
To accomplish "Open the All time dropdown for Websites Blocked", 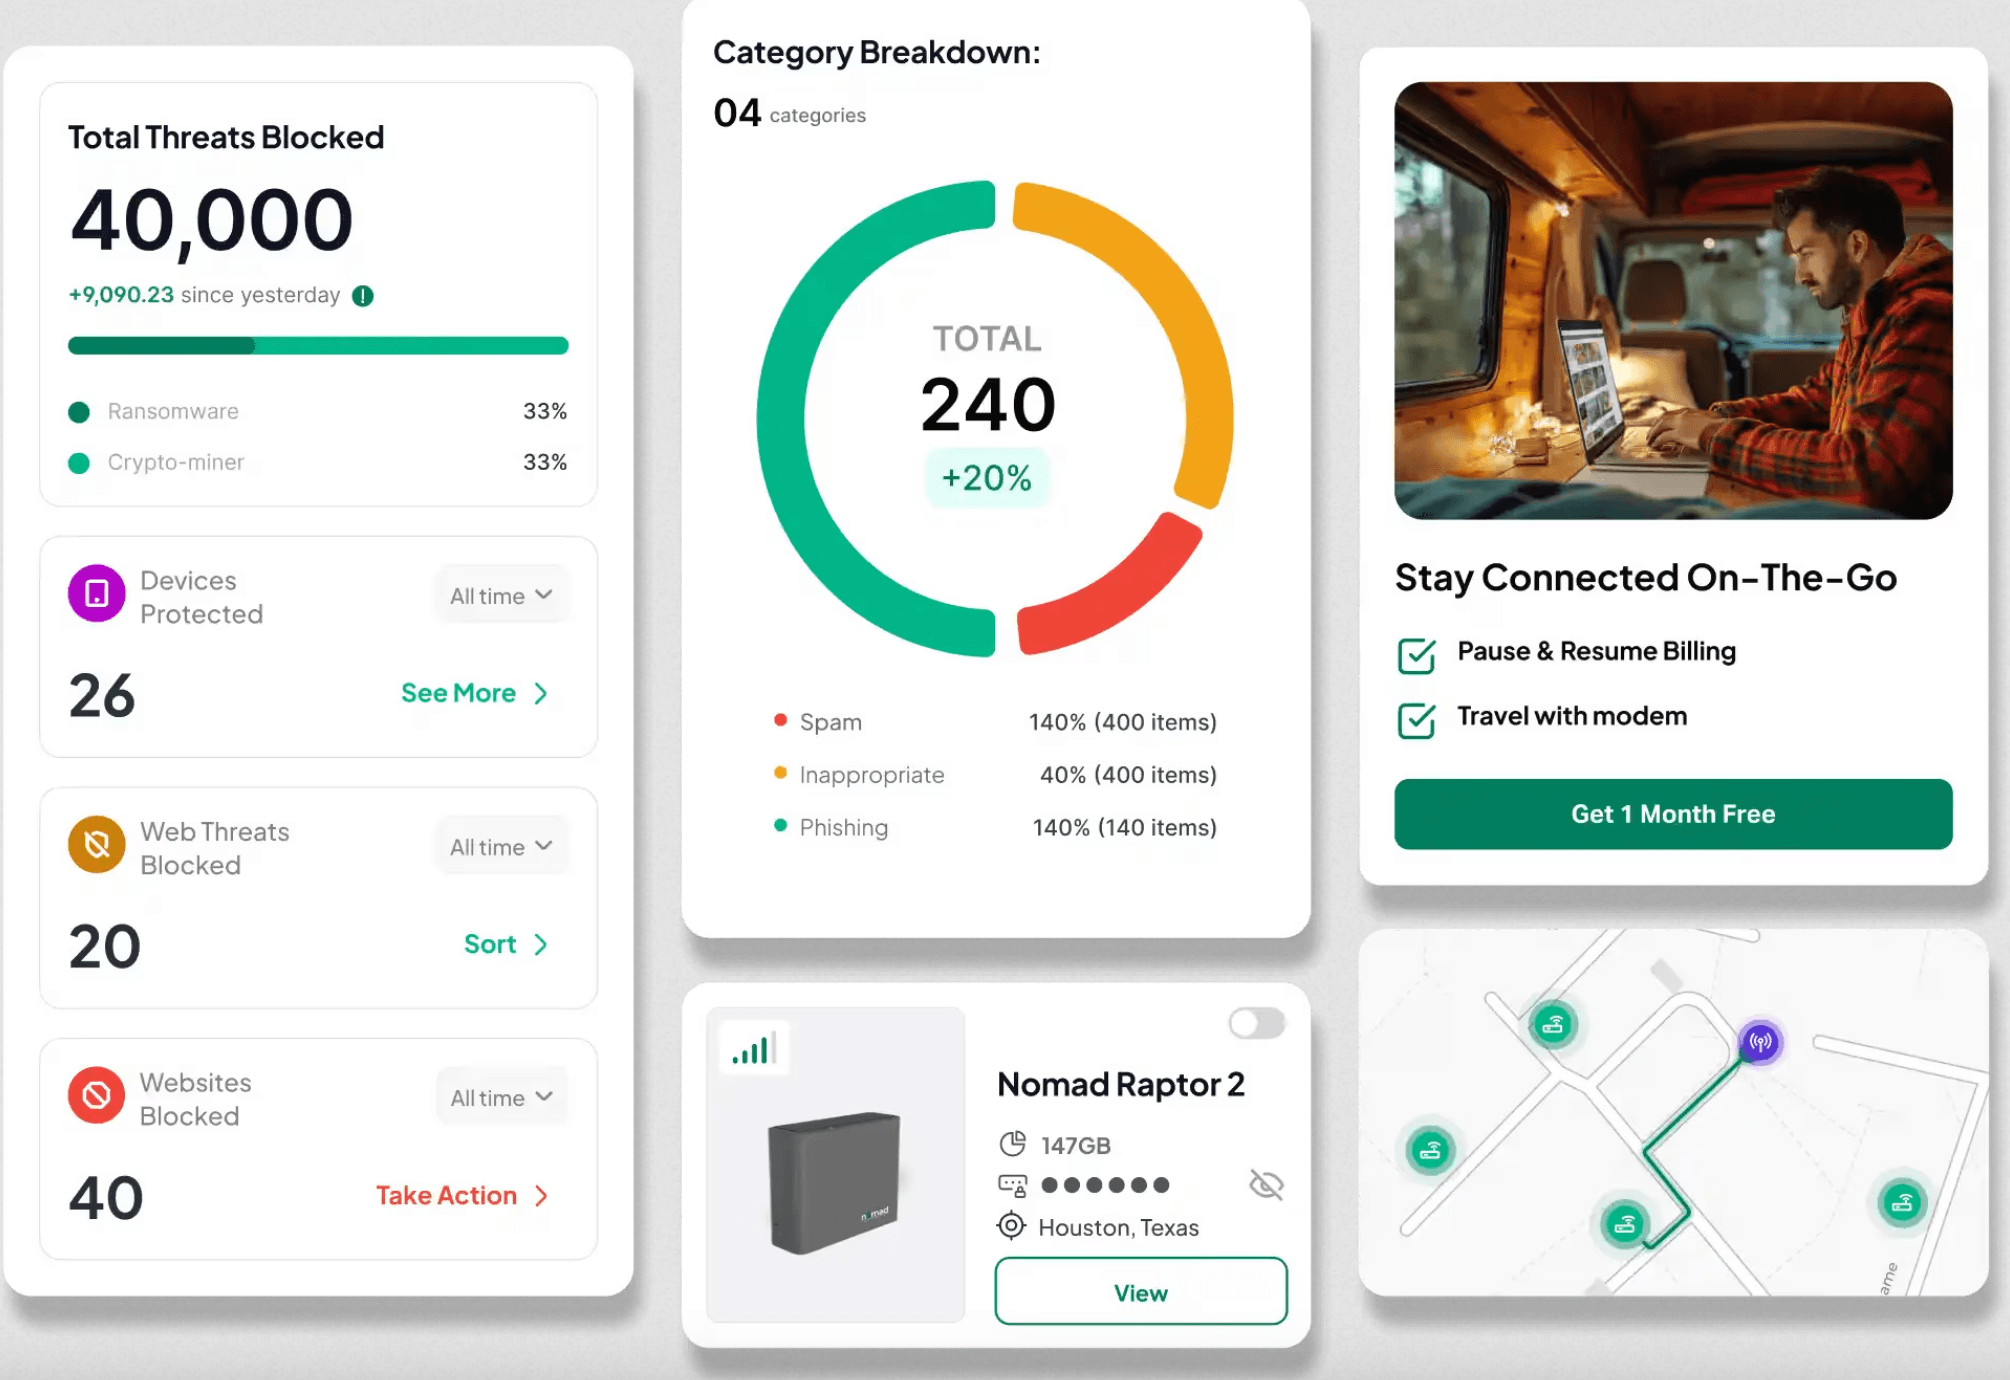I will coord(501,1096).
